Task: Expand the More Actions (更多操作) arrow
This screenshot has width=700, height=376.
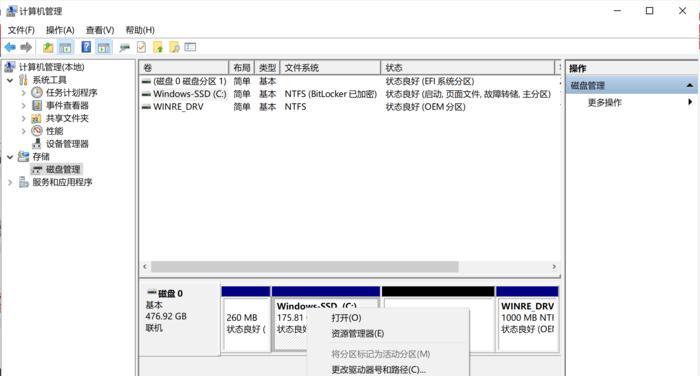Action: click(690, 102)
